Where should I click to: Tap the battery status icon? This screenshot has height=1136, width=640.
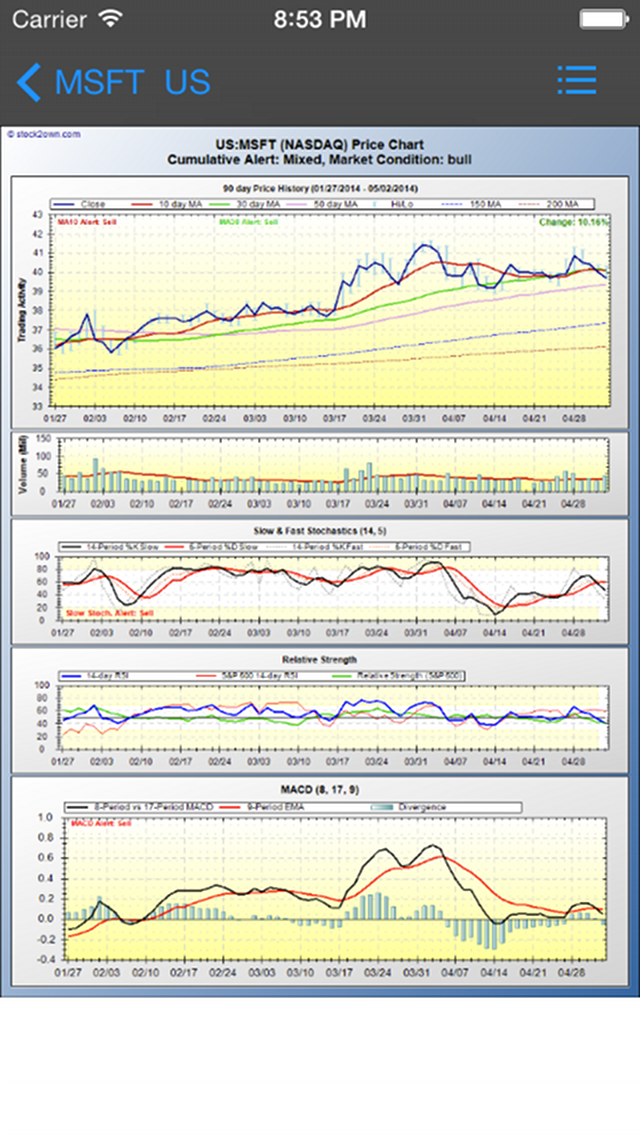(603, 19)
